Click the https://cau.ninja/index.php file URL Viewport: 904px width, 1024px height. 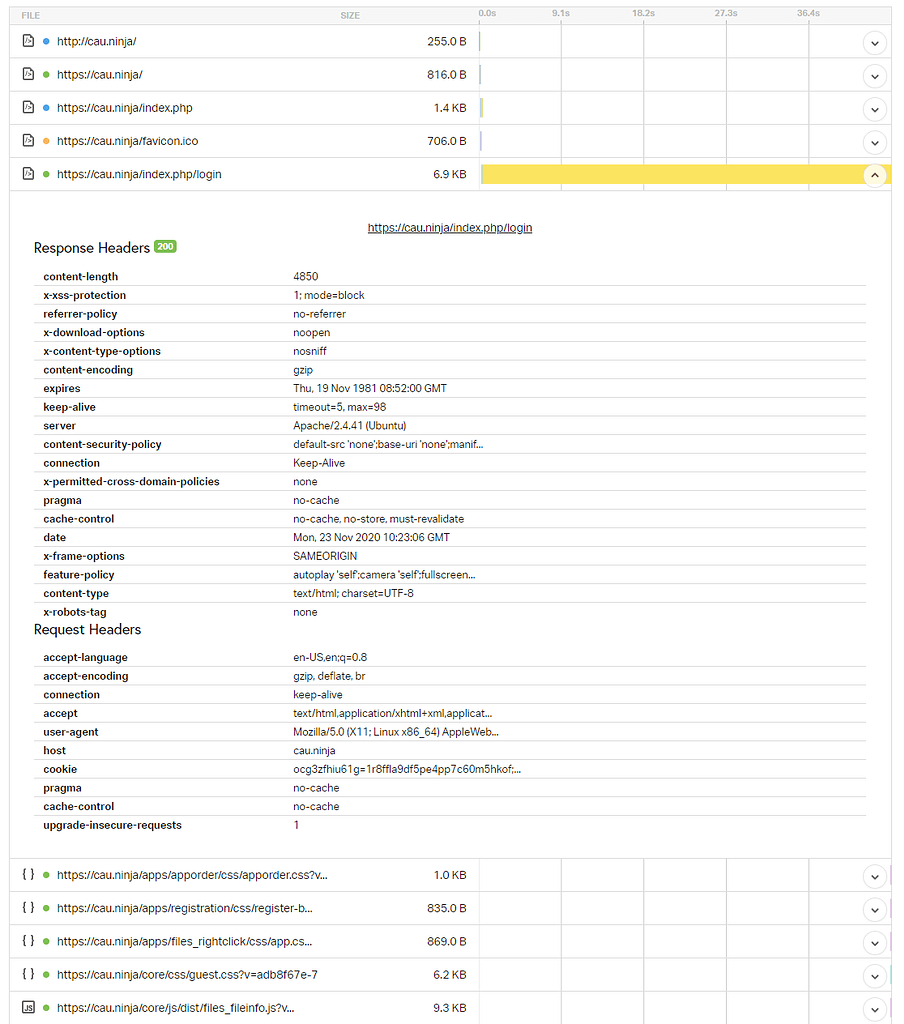click(x=124, y=108)
